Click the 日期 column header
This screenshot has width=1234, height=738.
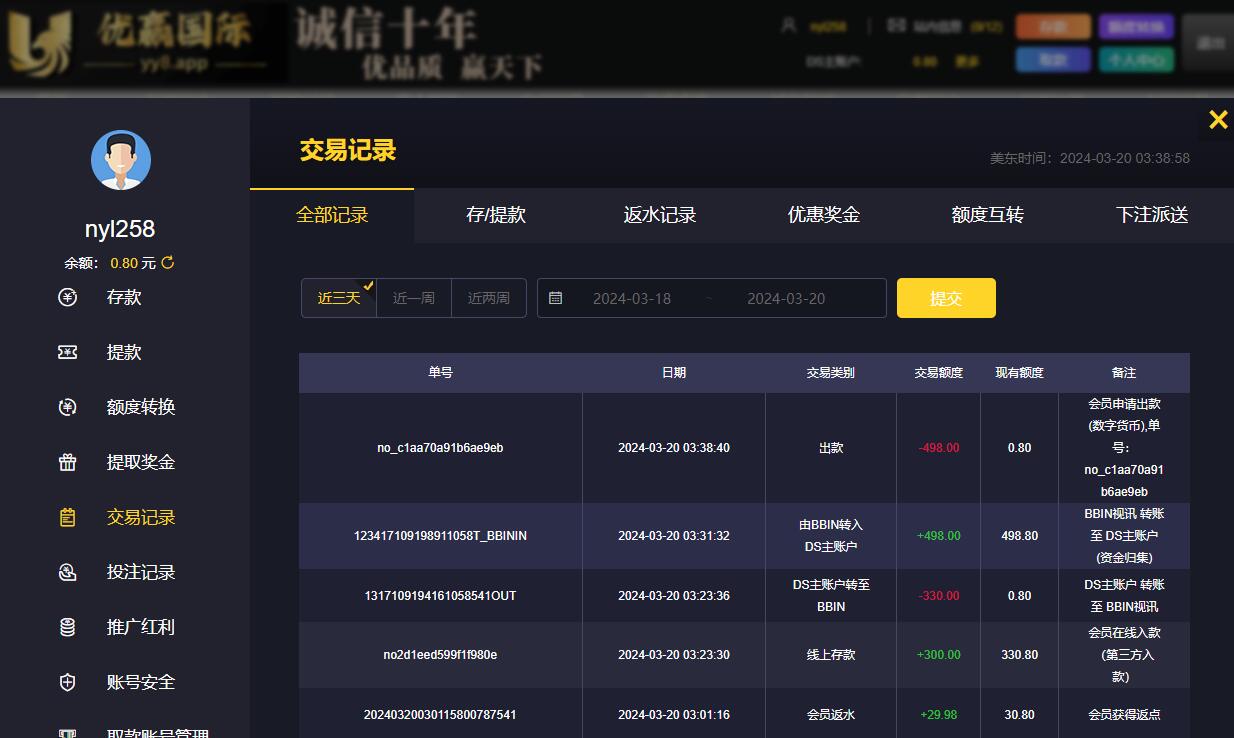point(674,372)
